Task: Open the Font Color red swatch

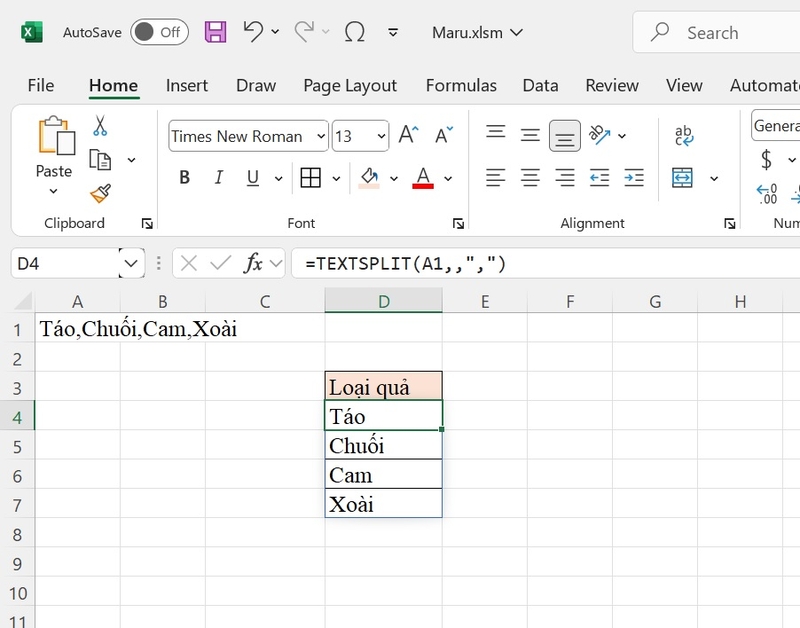Action: click(423, 178)
